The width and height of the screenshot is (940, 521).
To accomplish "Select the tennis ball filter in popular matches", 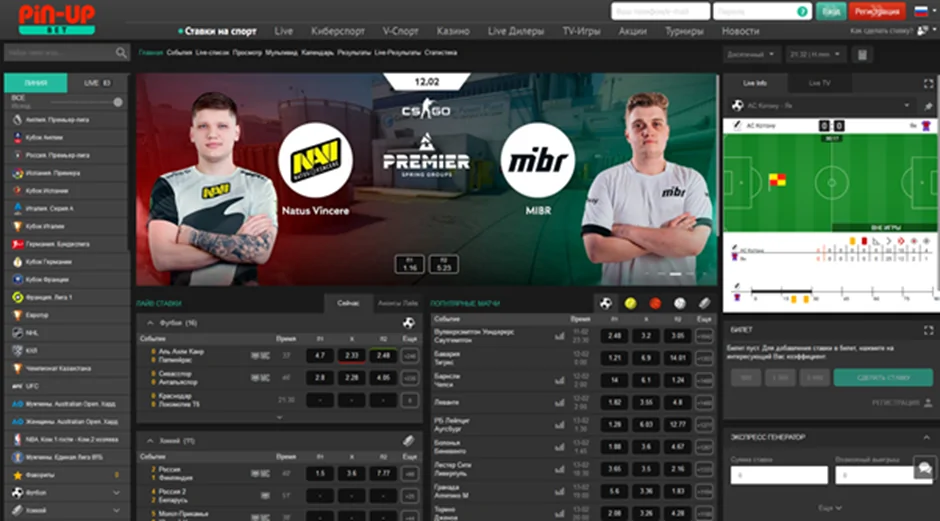I will 630,303.
